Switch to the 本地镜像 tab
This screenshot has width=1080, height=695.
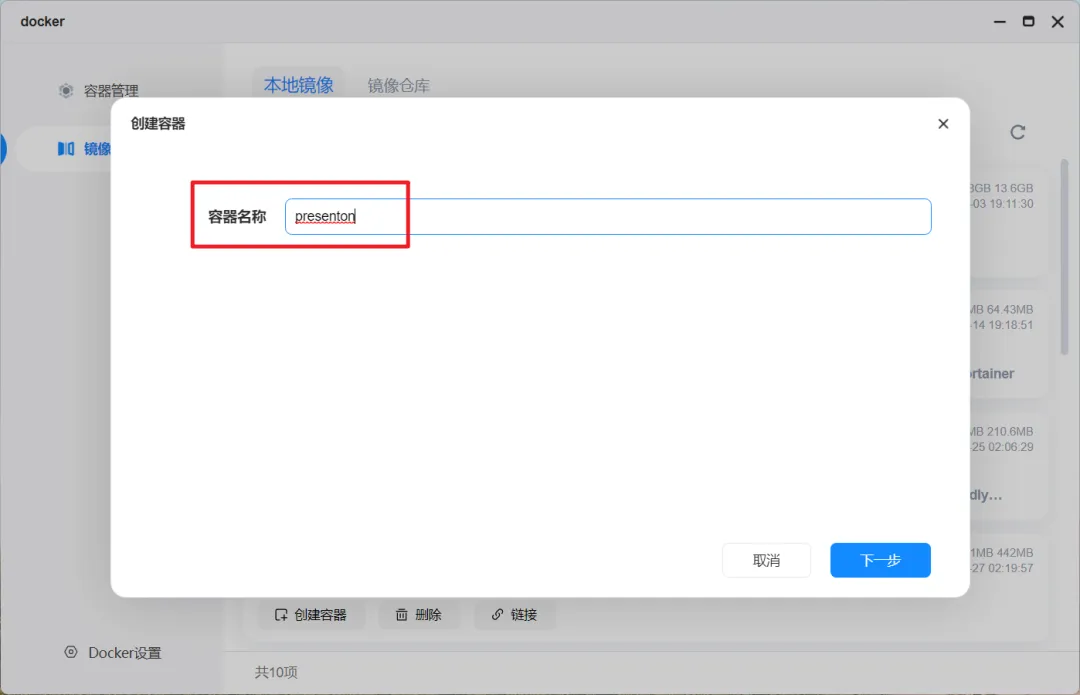(298, 85)
